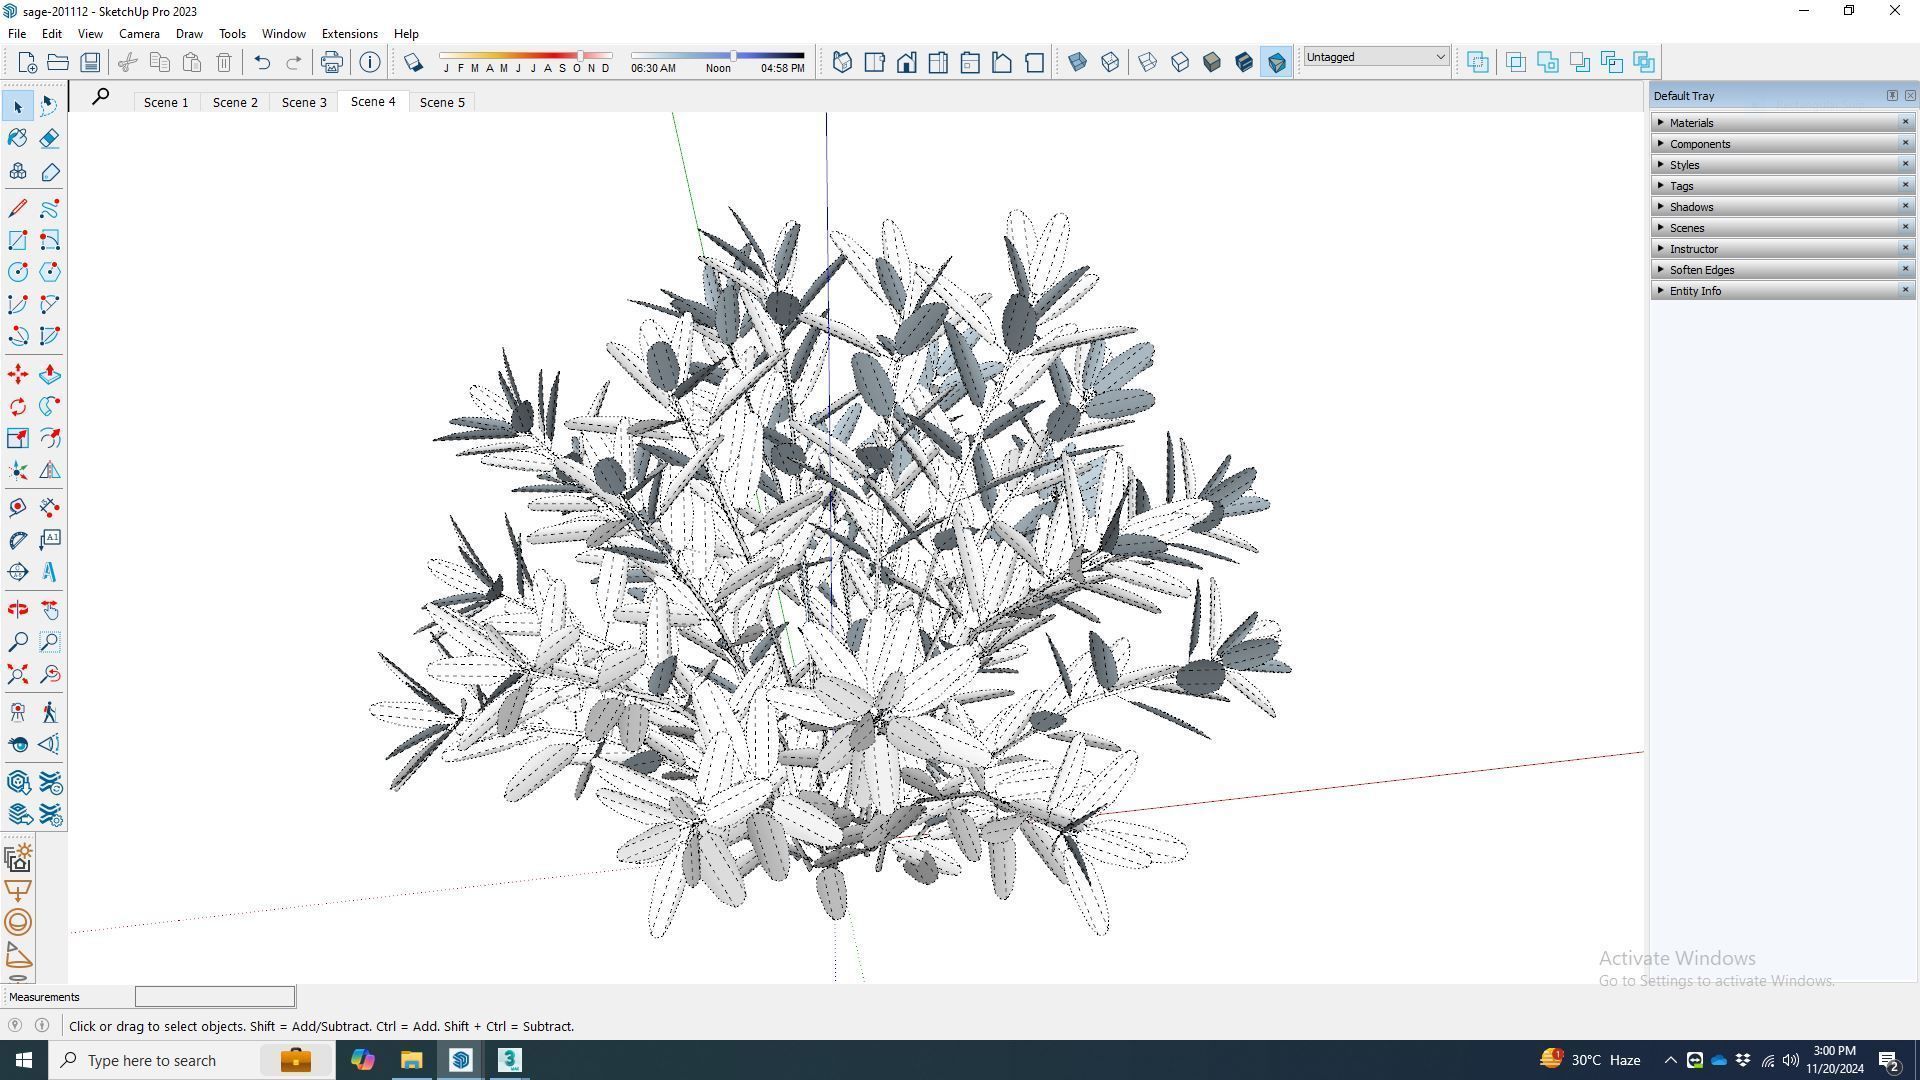The height and width of the screenshot is (1080, 1920).
Task: Close the Soften Edges panel
Action: pyautogui.click(x=1905, y=269)
